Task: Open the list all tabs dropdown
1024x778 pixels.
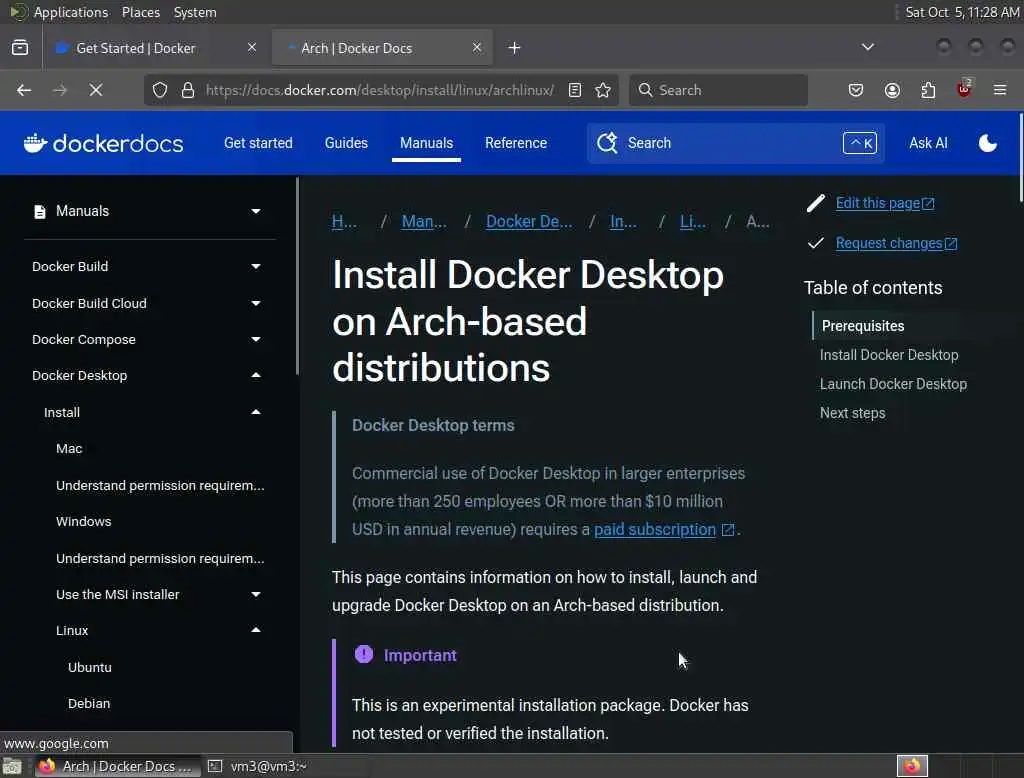Action: [867, 47]
